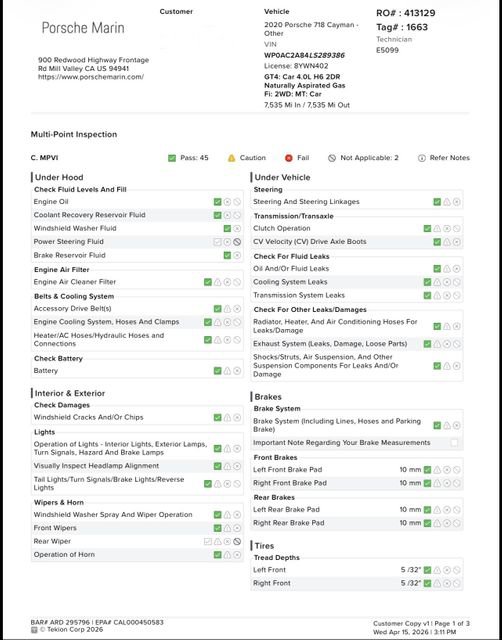Viewport: 502px width, 640px height.
Task: Toggle Operation of Horn pass checkbox
Action: (218, 555)
